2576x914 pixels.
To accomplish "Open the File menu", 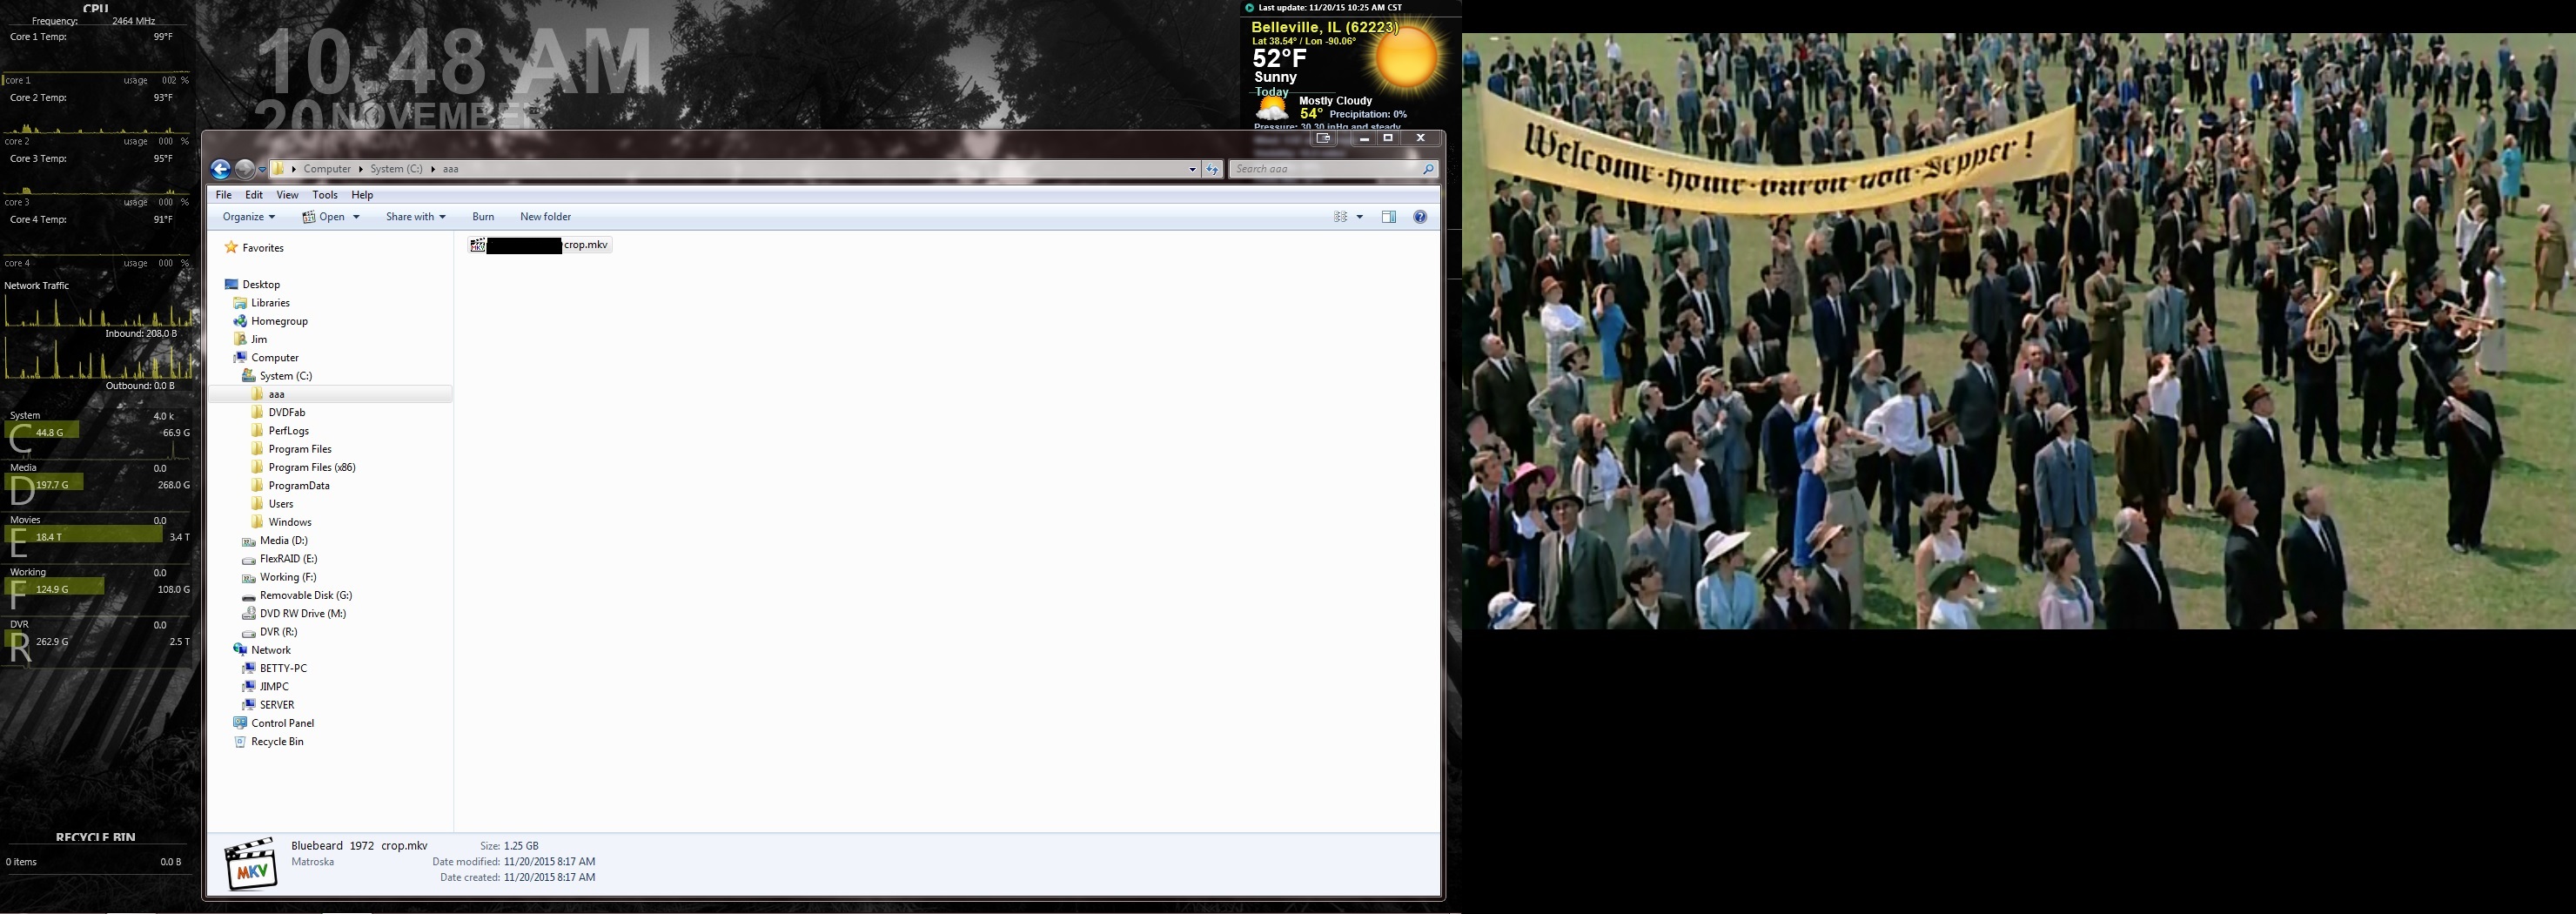I will tap(224, 195).
